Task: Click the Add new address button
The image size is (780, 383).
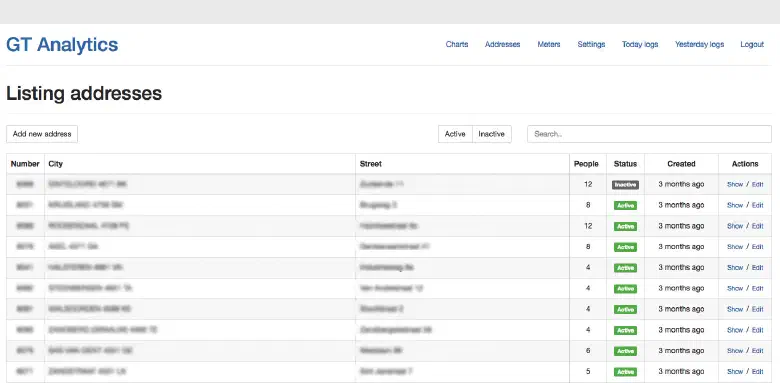Action: (42, 134)
